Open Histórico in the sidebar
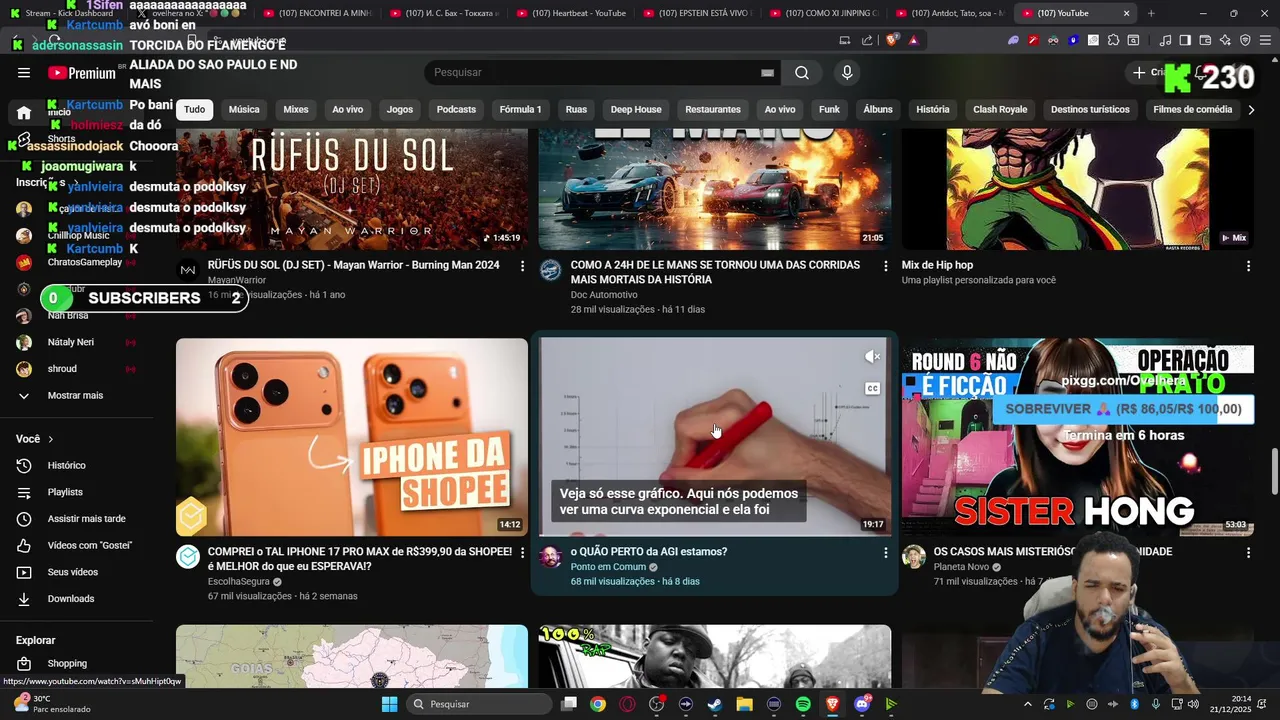Image resolution: width=1280 pixels, height=720 pixels. pyautogui.click(x=66, y=465)
